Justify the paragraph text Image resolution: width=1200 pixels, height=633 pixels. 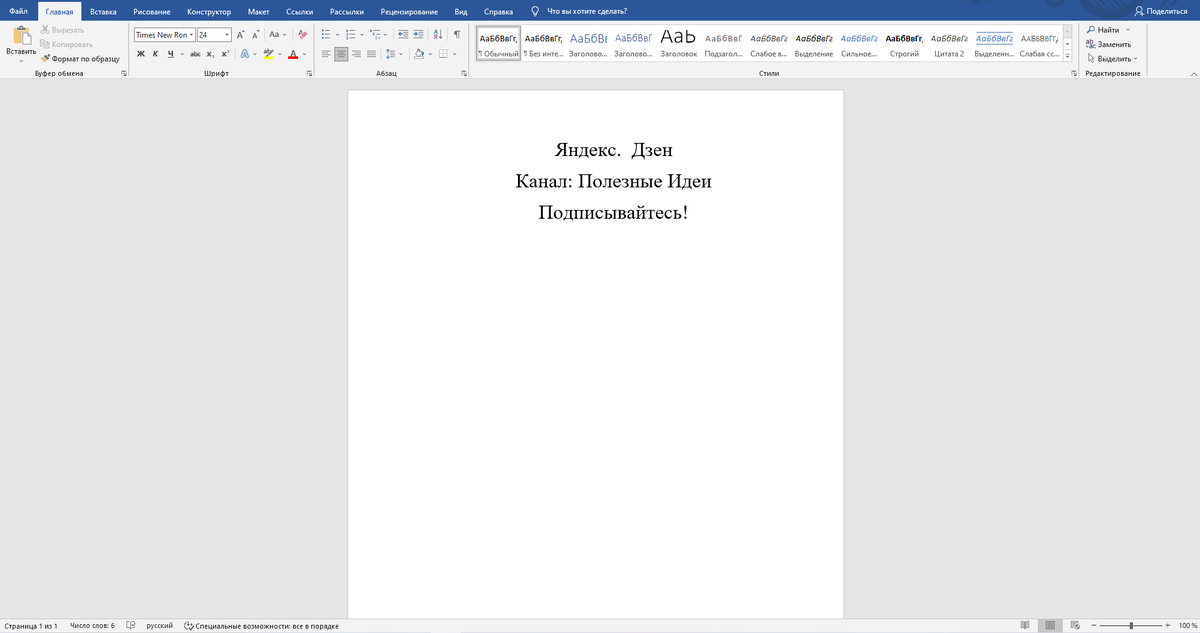tap(372, 53)
